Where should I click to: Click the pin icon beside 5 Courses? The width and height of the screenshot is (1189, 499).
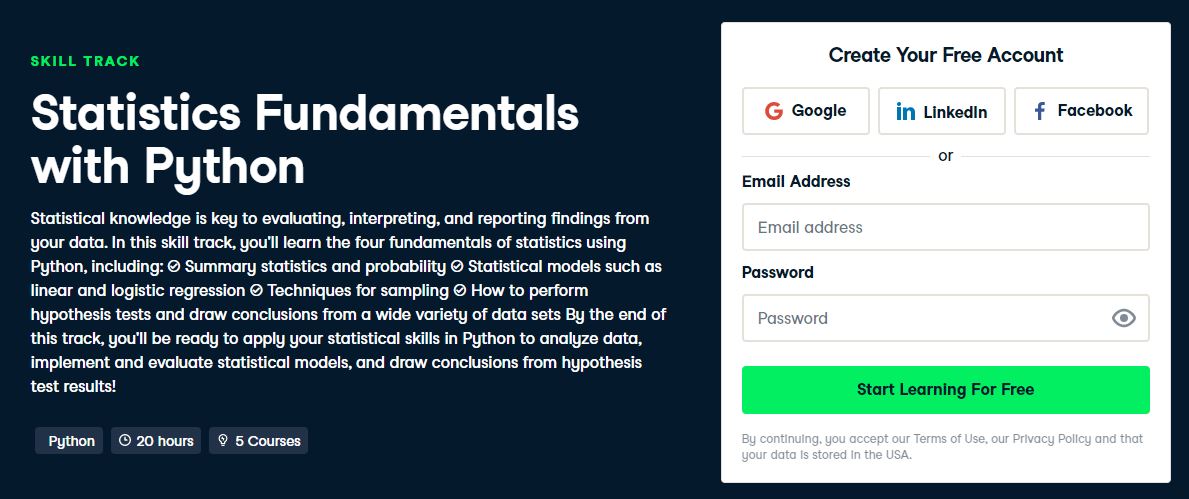pyautogui.click(x=223, y=440)
